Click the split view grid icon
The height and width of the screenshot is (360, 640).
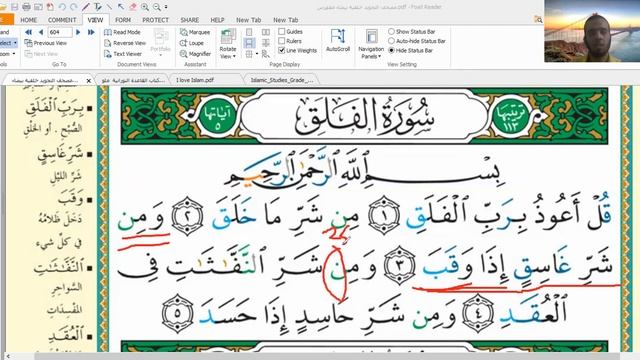[x=249, y=54]
